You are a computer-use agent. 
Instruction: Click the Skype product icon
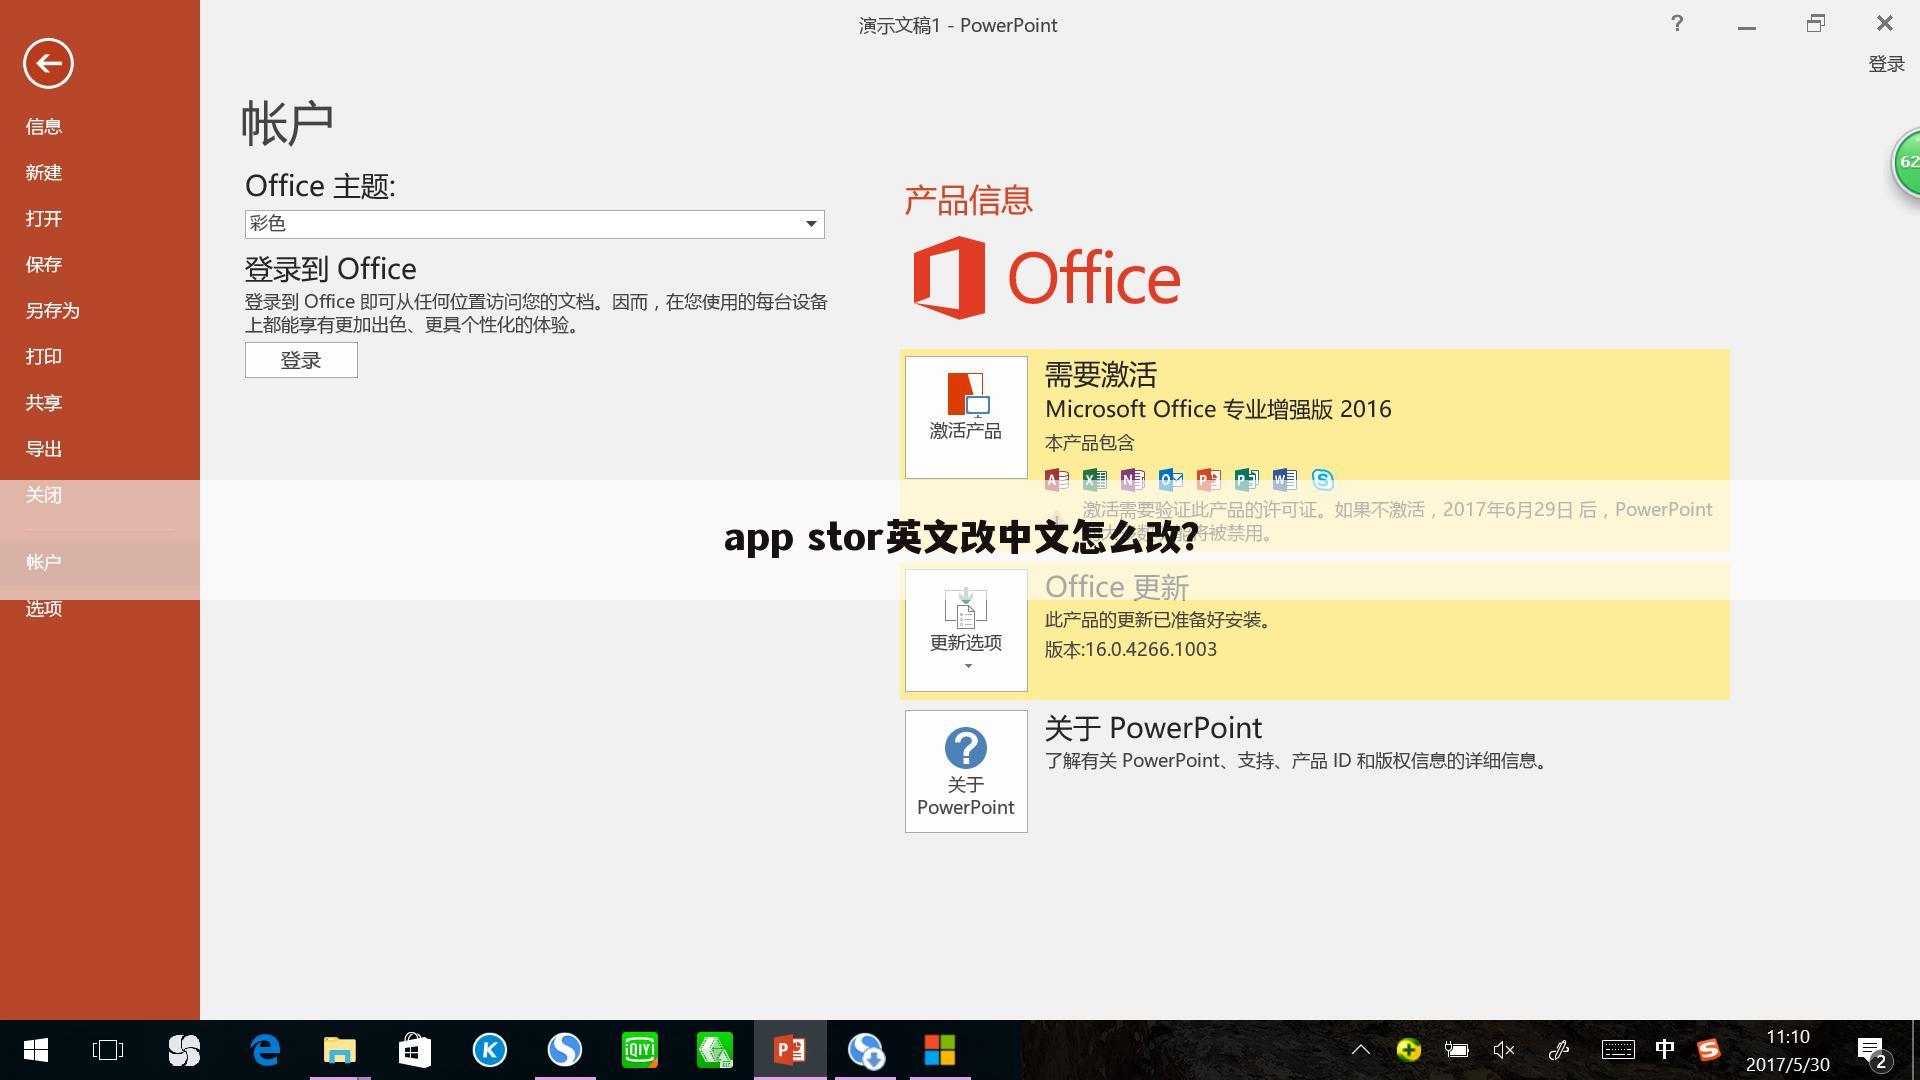[x=1323, y=480]
